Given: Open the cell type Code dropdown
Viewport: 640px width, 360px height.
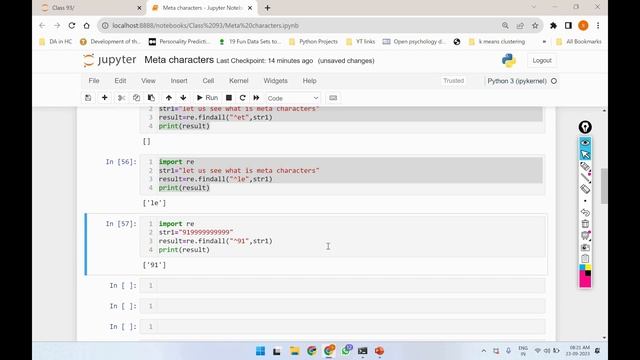Looking at the screenshot, I should coord(293,98).
